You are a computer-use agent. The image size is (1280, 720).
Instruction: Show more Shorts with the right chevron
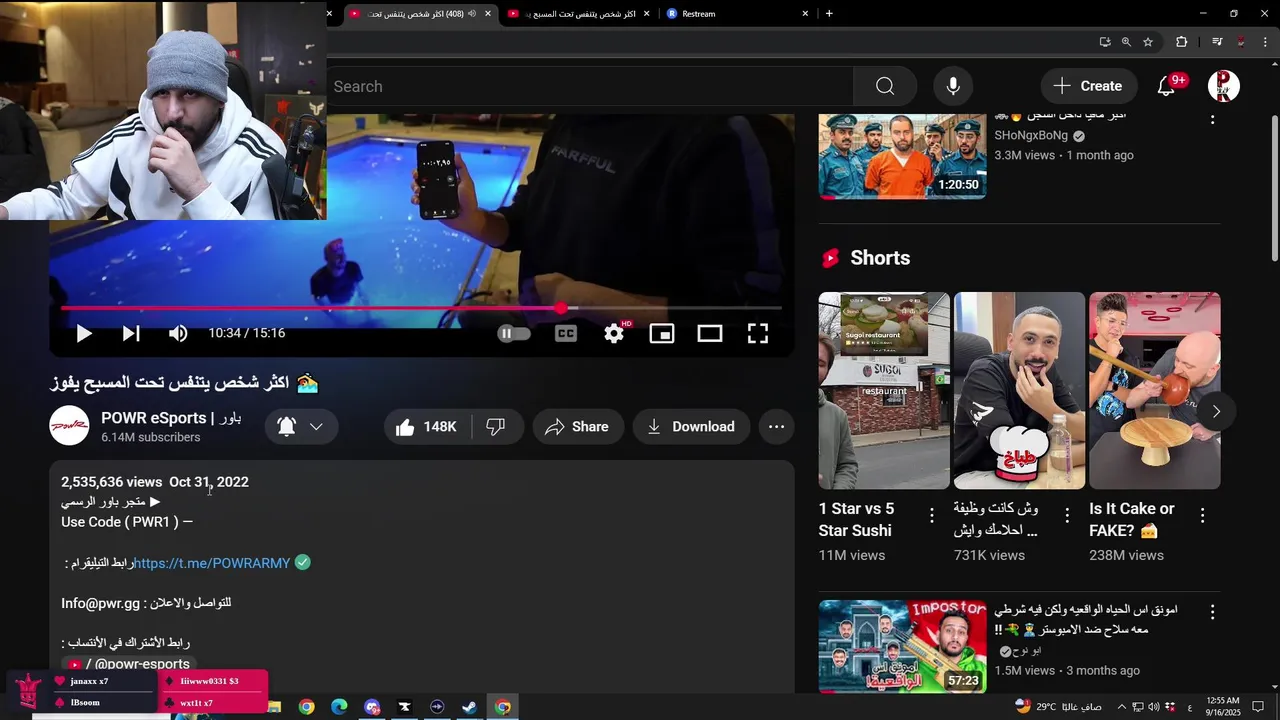[x=1216, y=411]
